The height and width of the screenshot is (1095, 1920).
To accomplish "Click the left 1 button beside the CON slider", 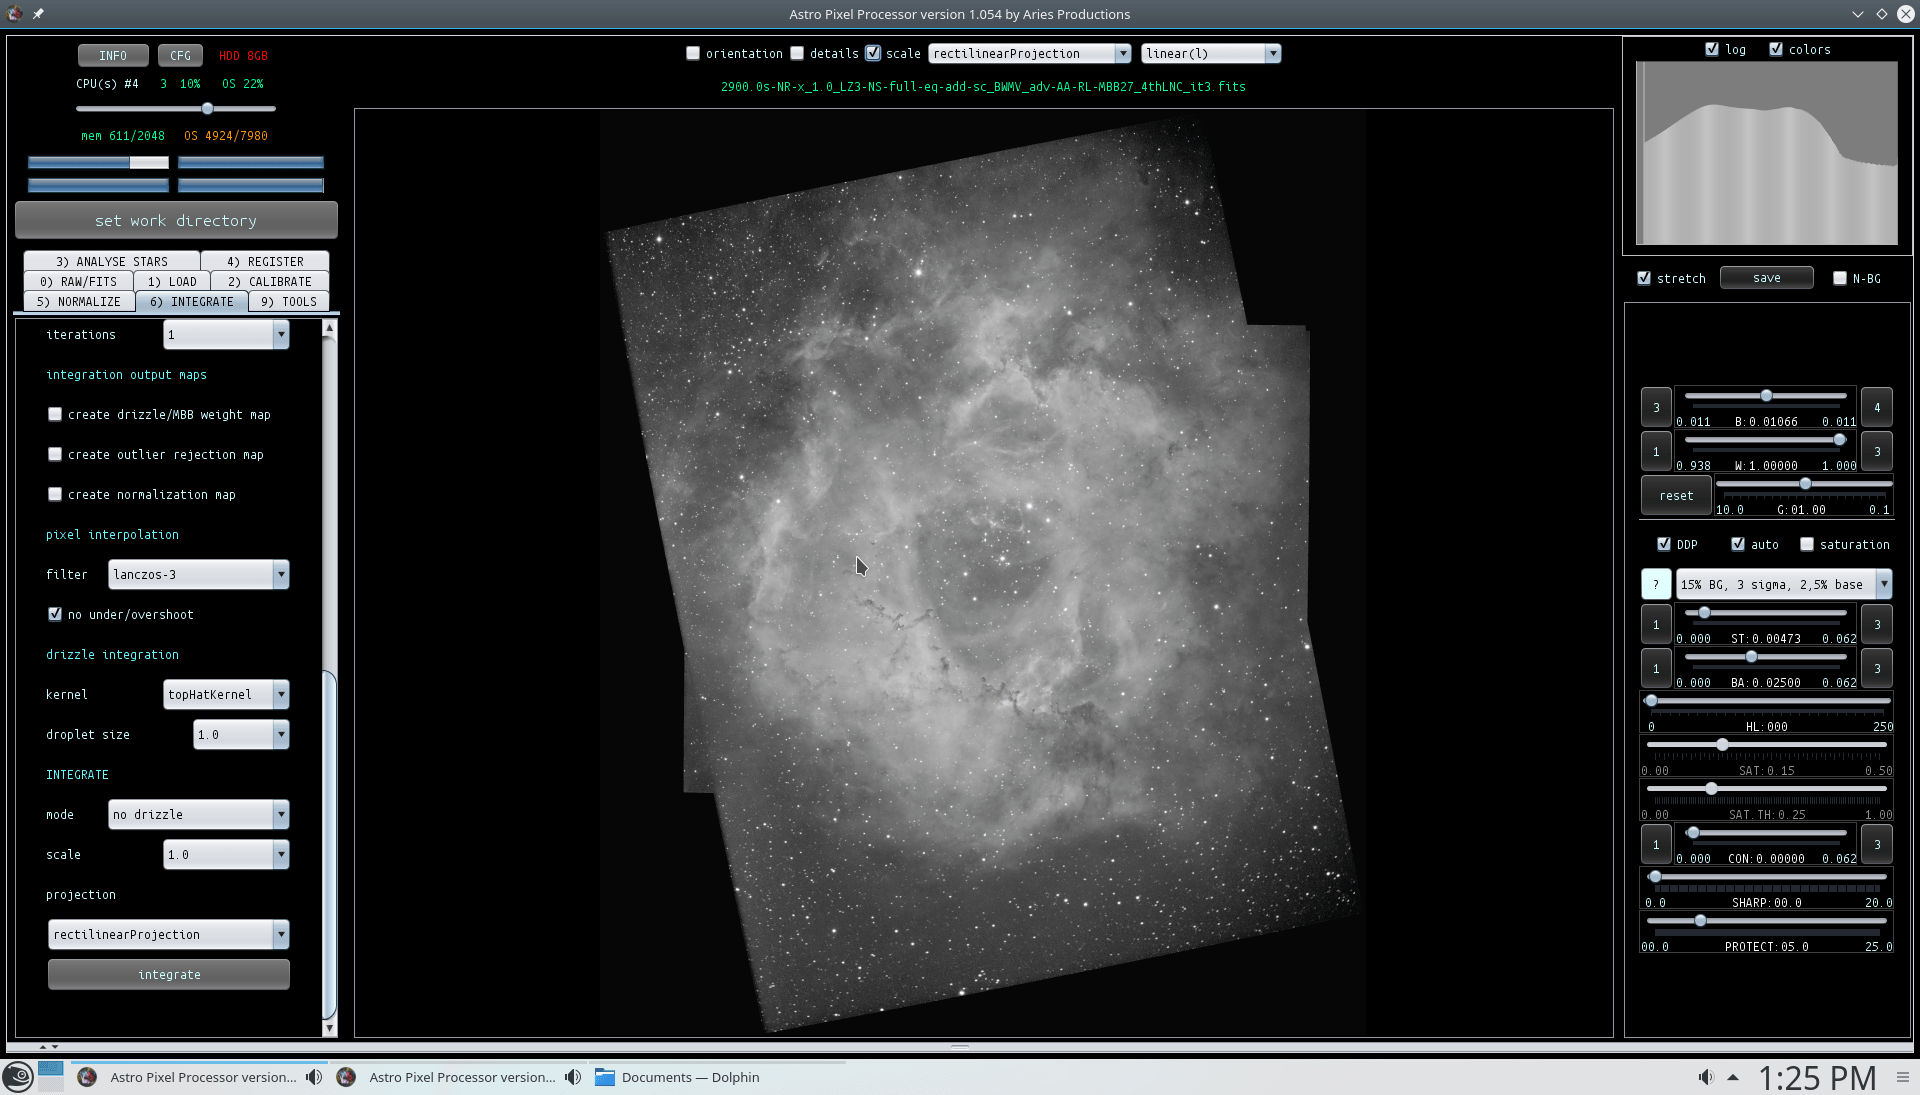I will coord(1656,844).
